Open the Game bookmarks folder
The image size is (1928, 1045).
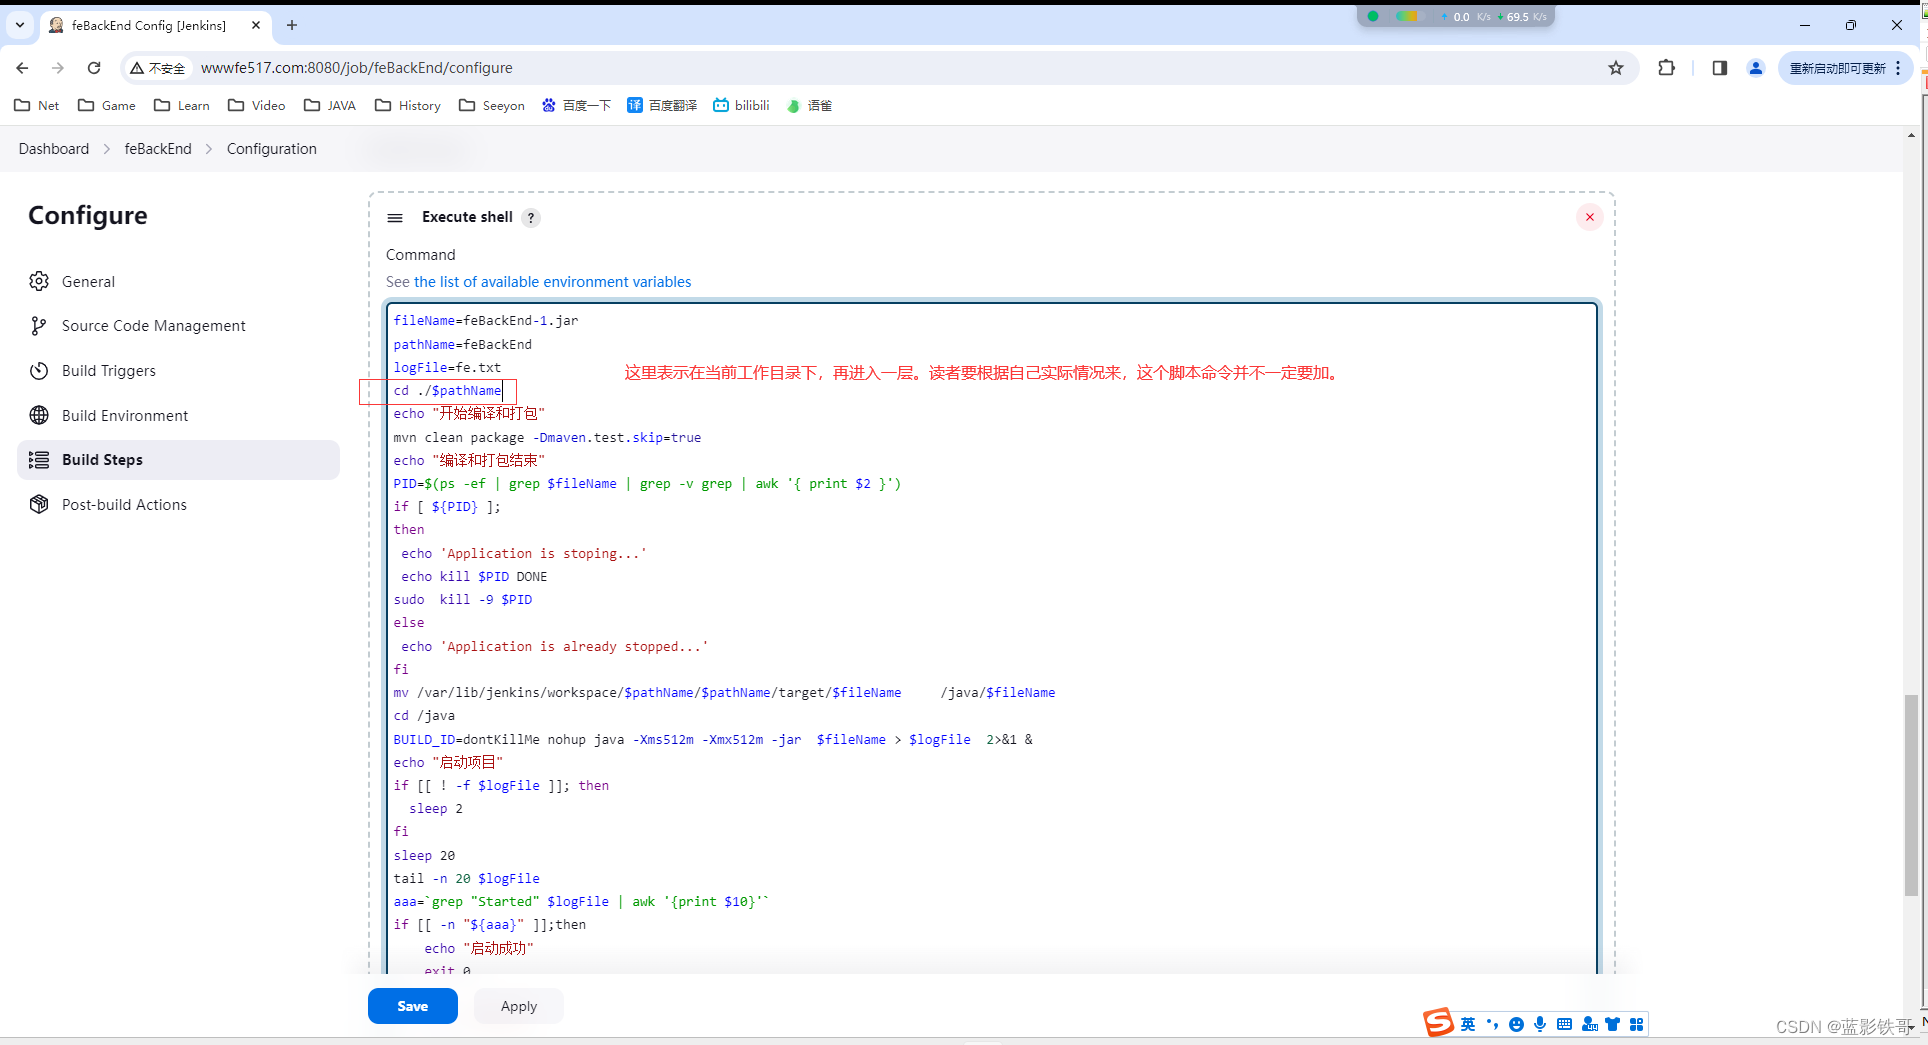[107, 105]
